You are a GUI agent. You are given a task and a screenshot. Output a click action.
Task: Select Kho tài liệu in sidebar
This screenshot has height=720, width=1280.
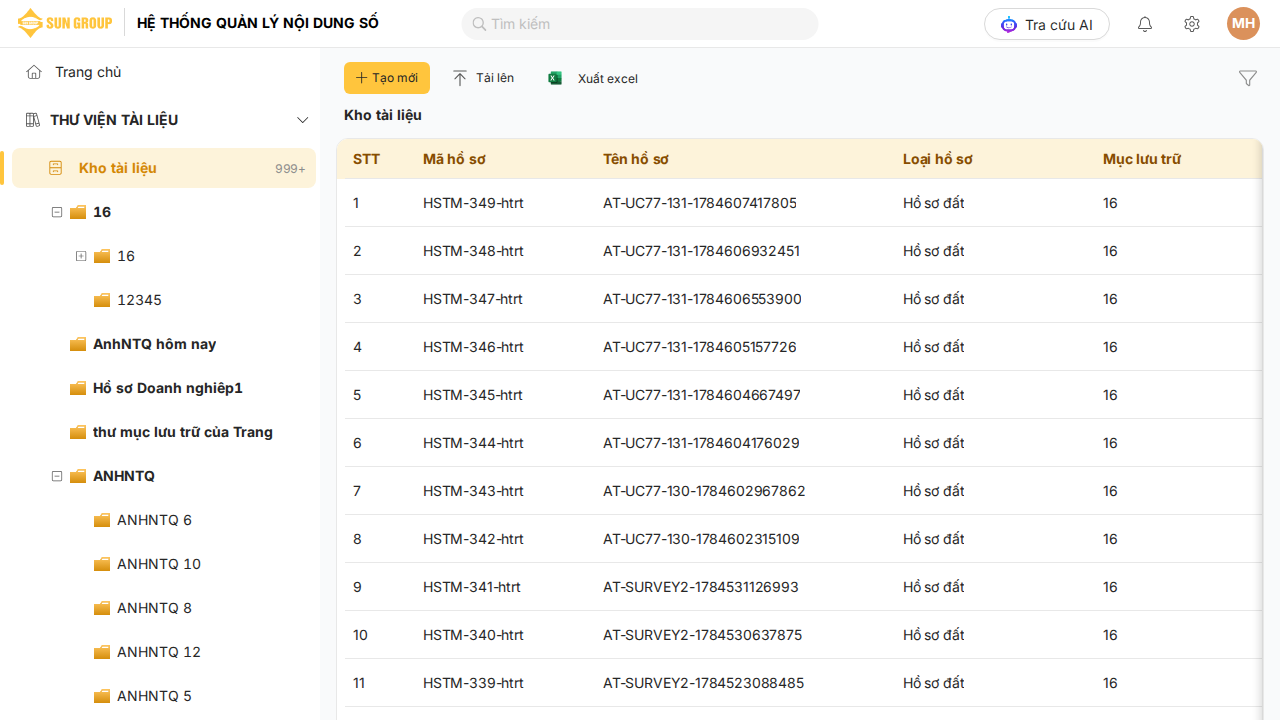click(x=164, y=168)
